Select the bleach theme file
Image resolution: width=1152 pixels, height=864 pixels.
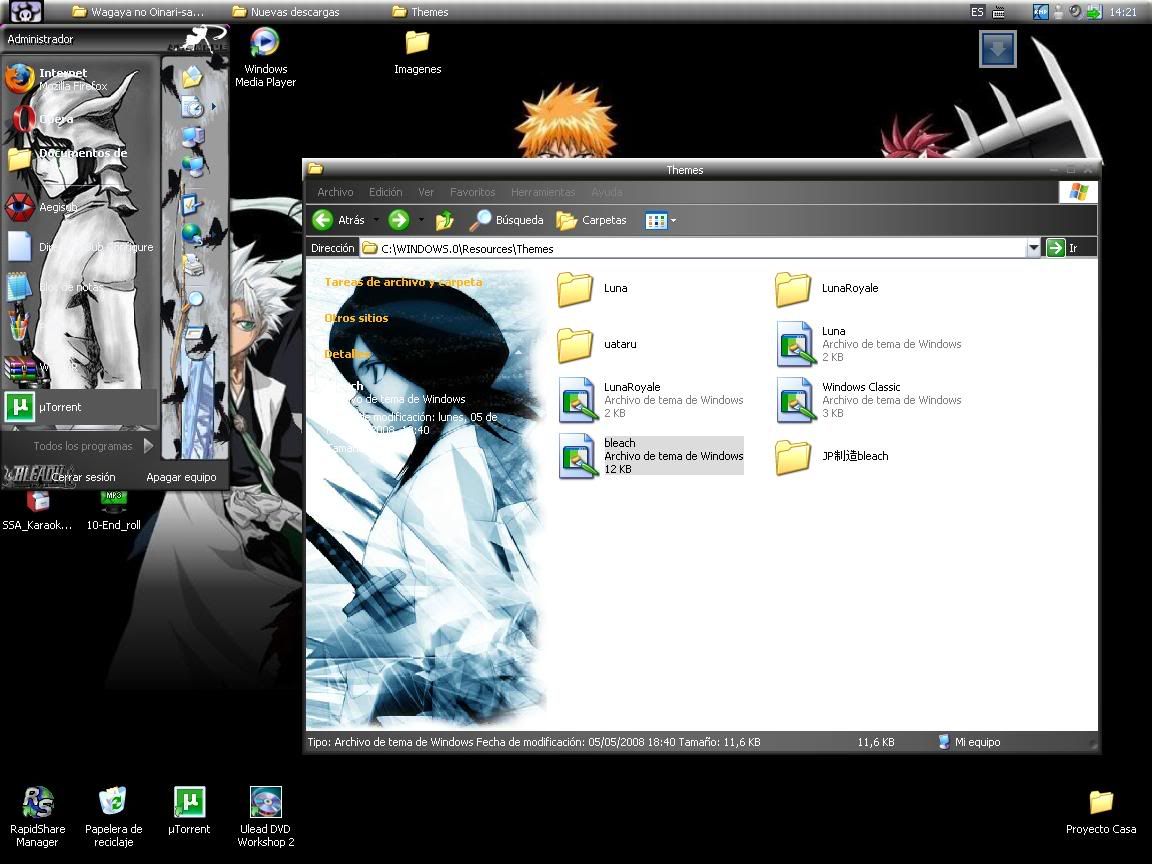[651, 456]
